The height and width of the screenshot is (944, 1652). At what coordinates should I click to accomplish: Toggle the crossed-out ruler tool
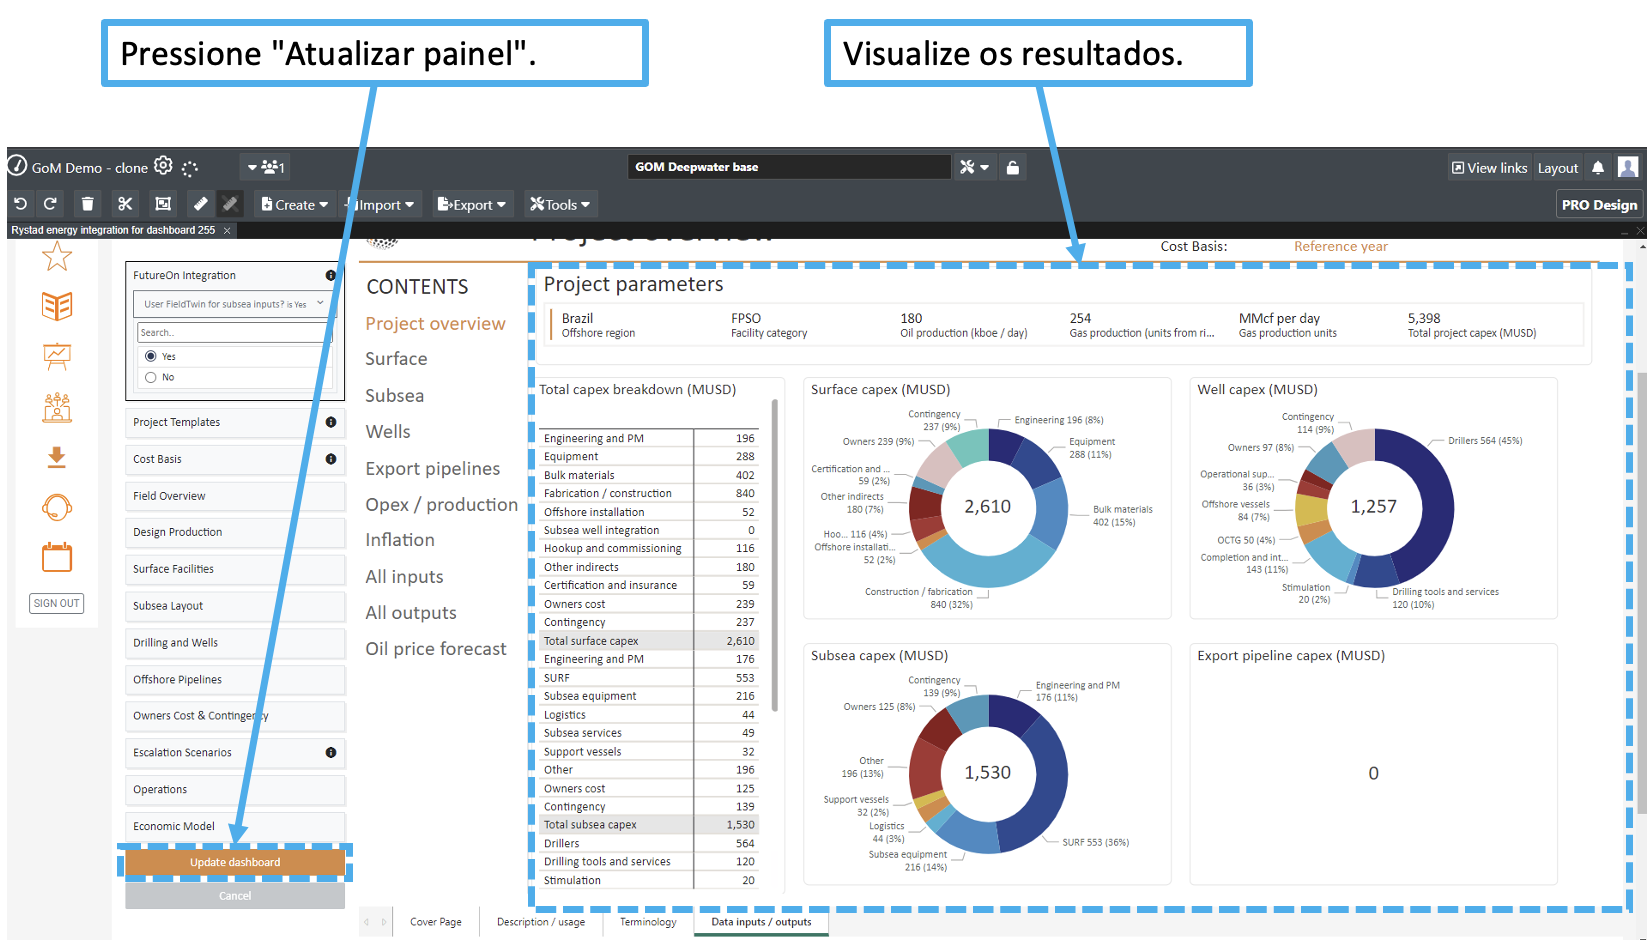[230, 204]
